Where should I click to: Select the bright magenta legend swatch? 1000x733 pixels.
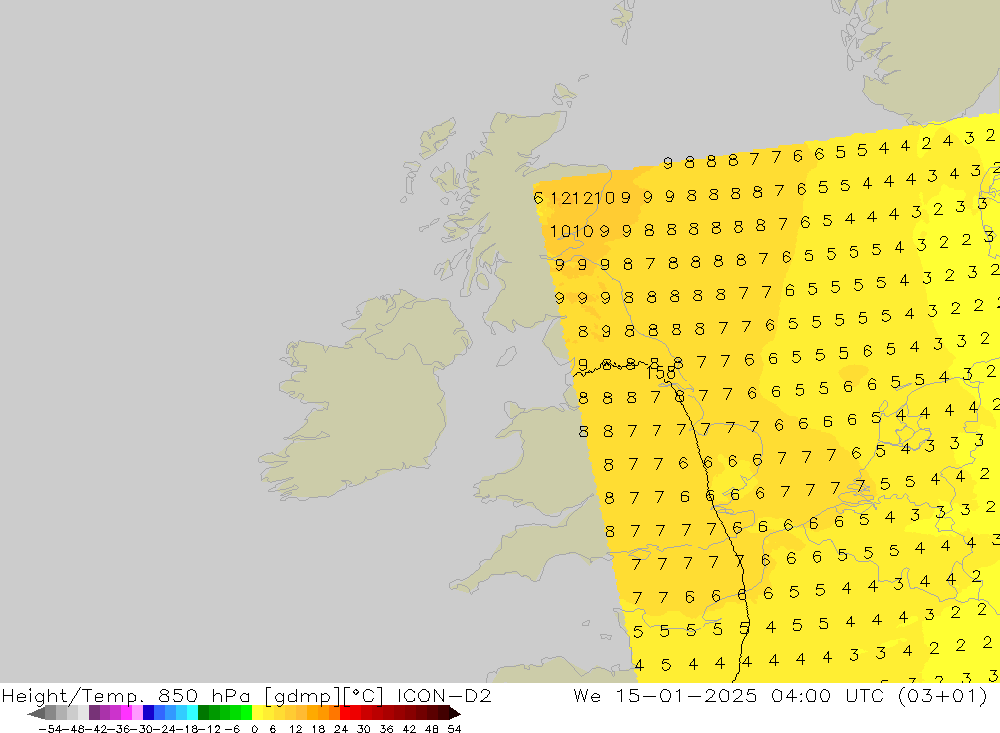tap(126, 713)
